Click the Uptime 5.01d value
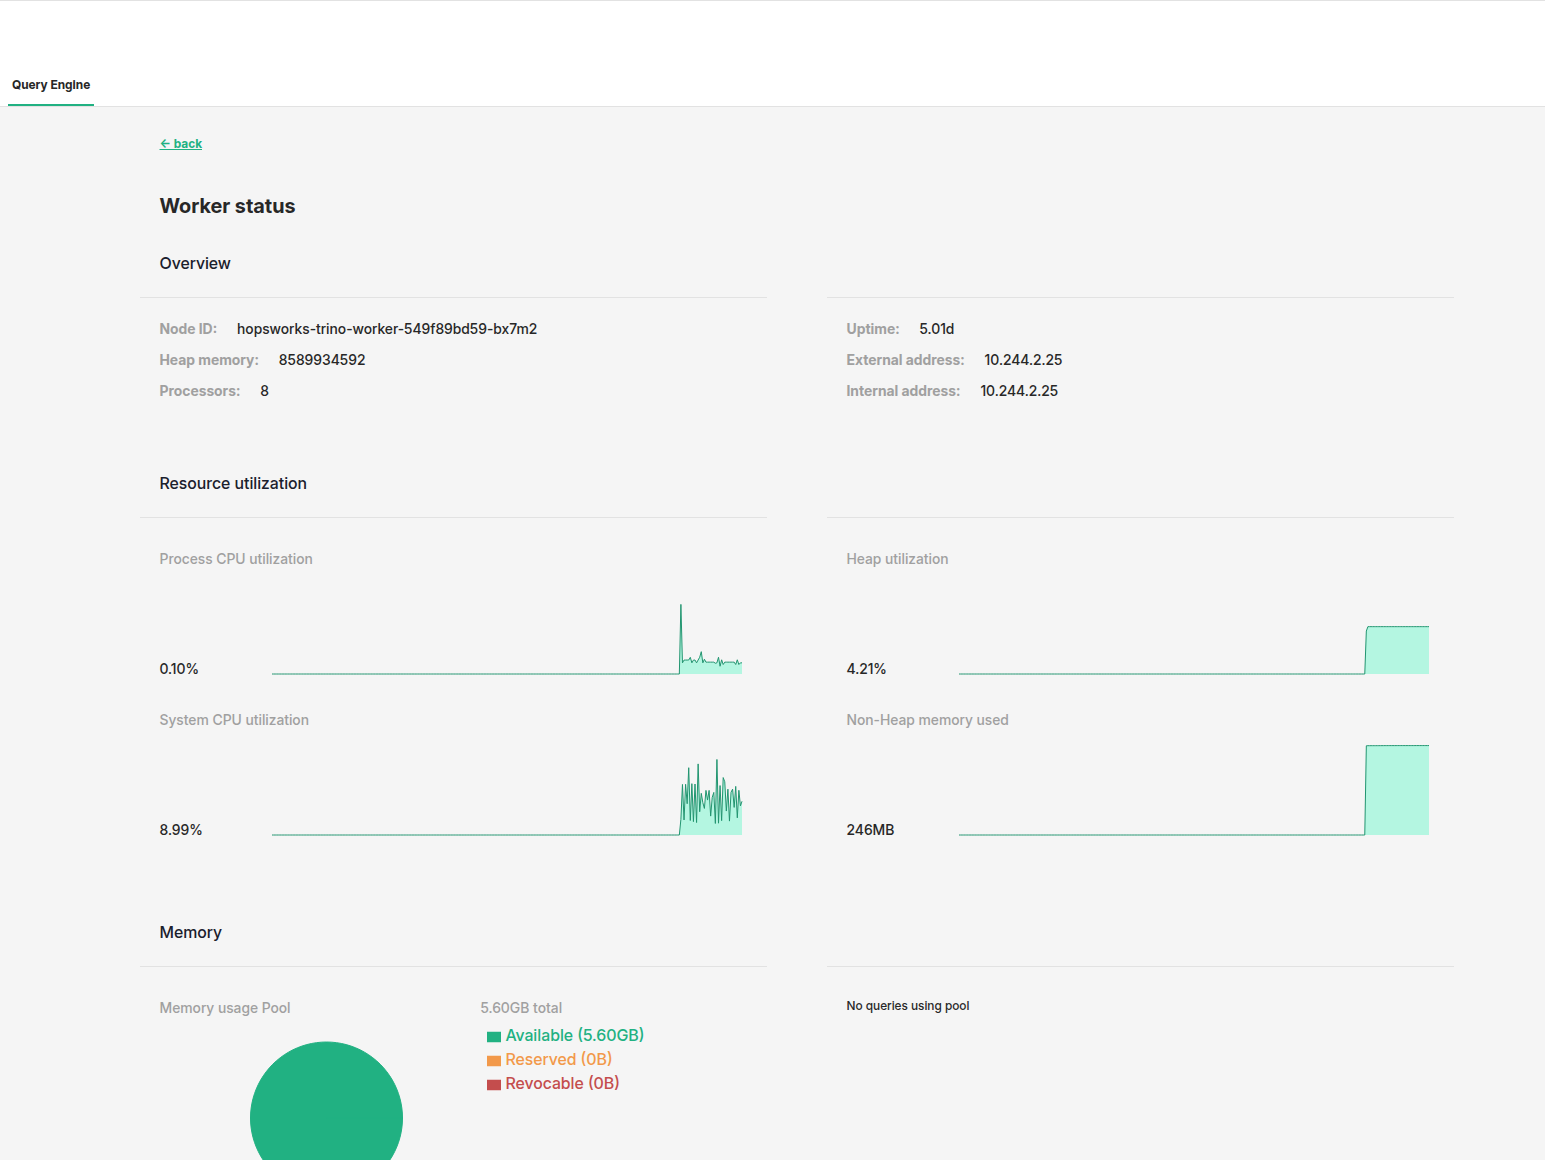This screenshot has width=1545, height=1160. (937, 329)
